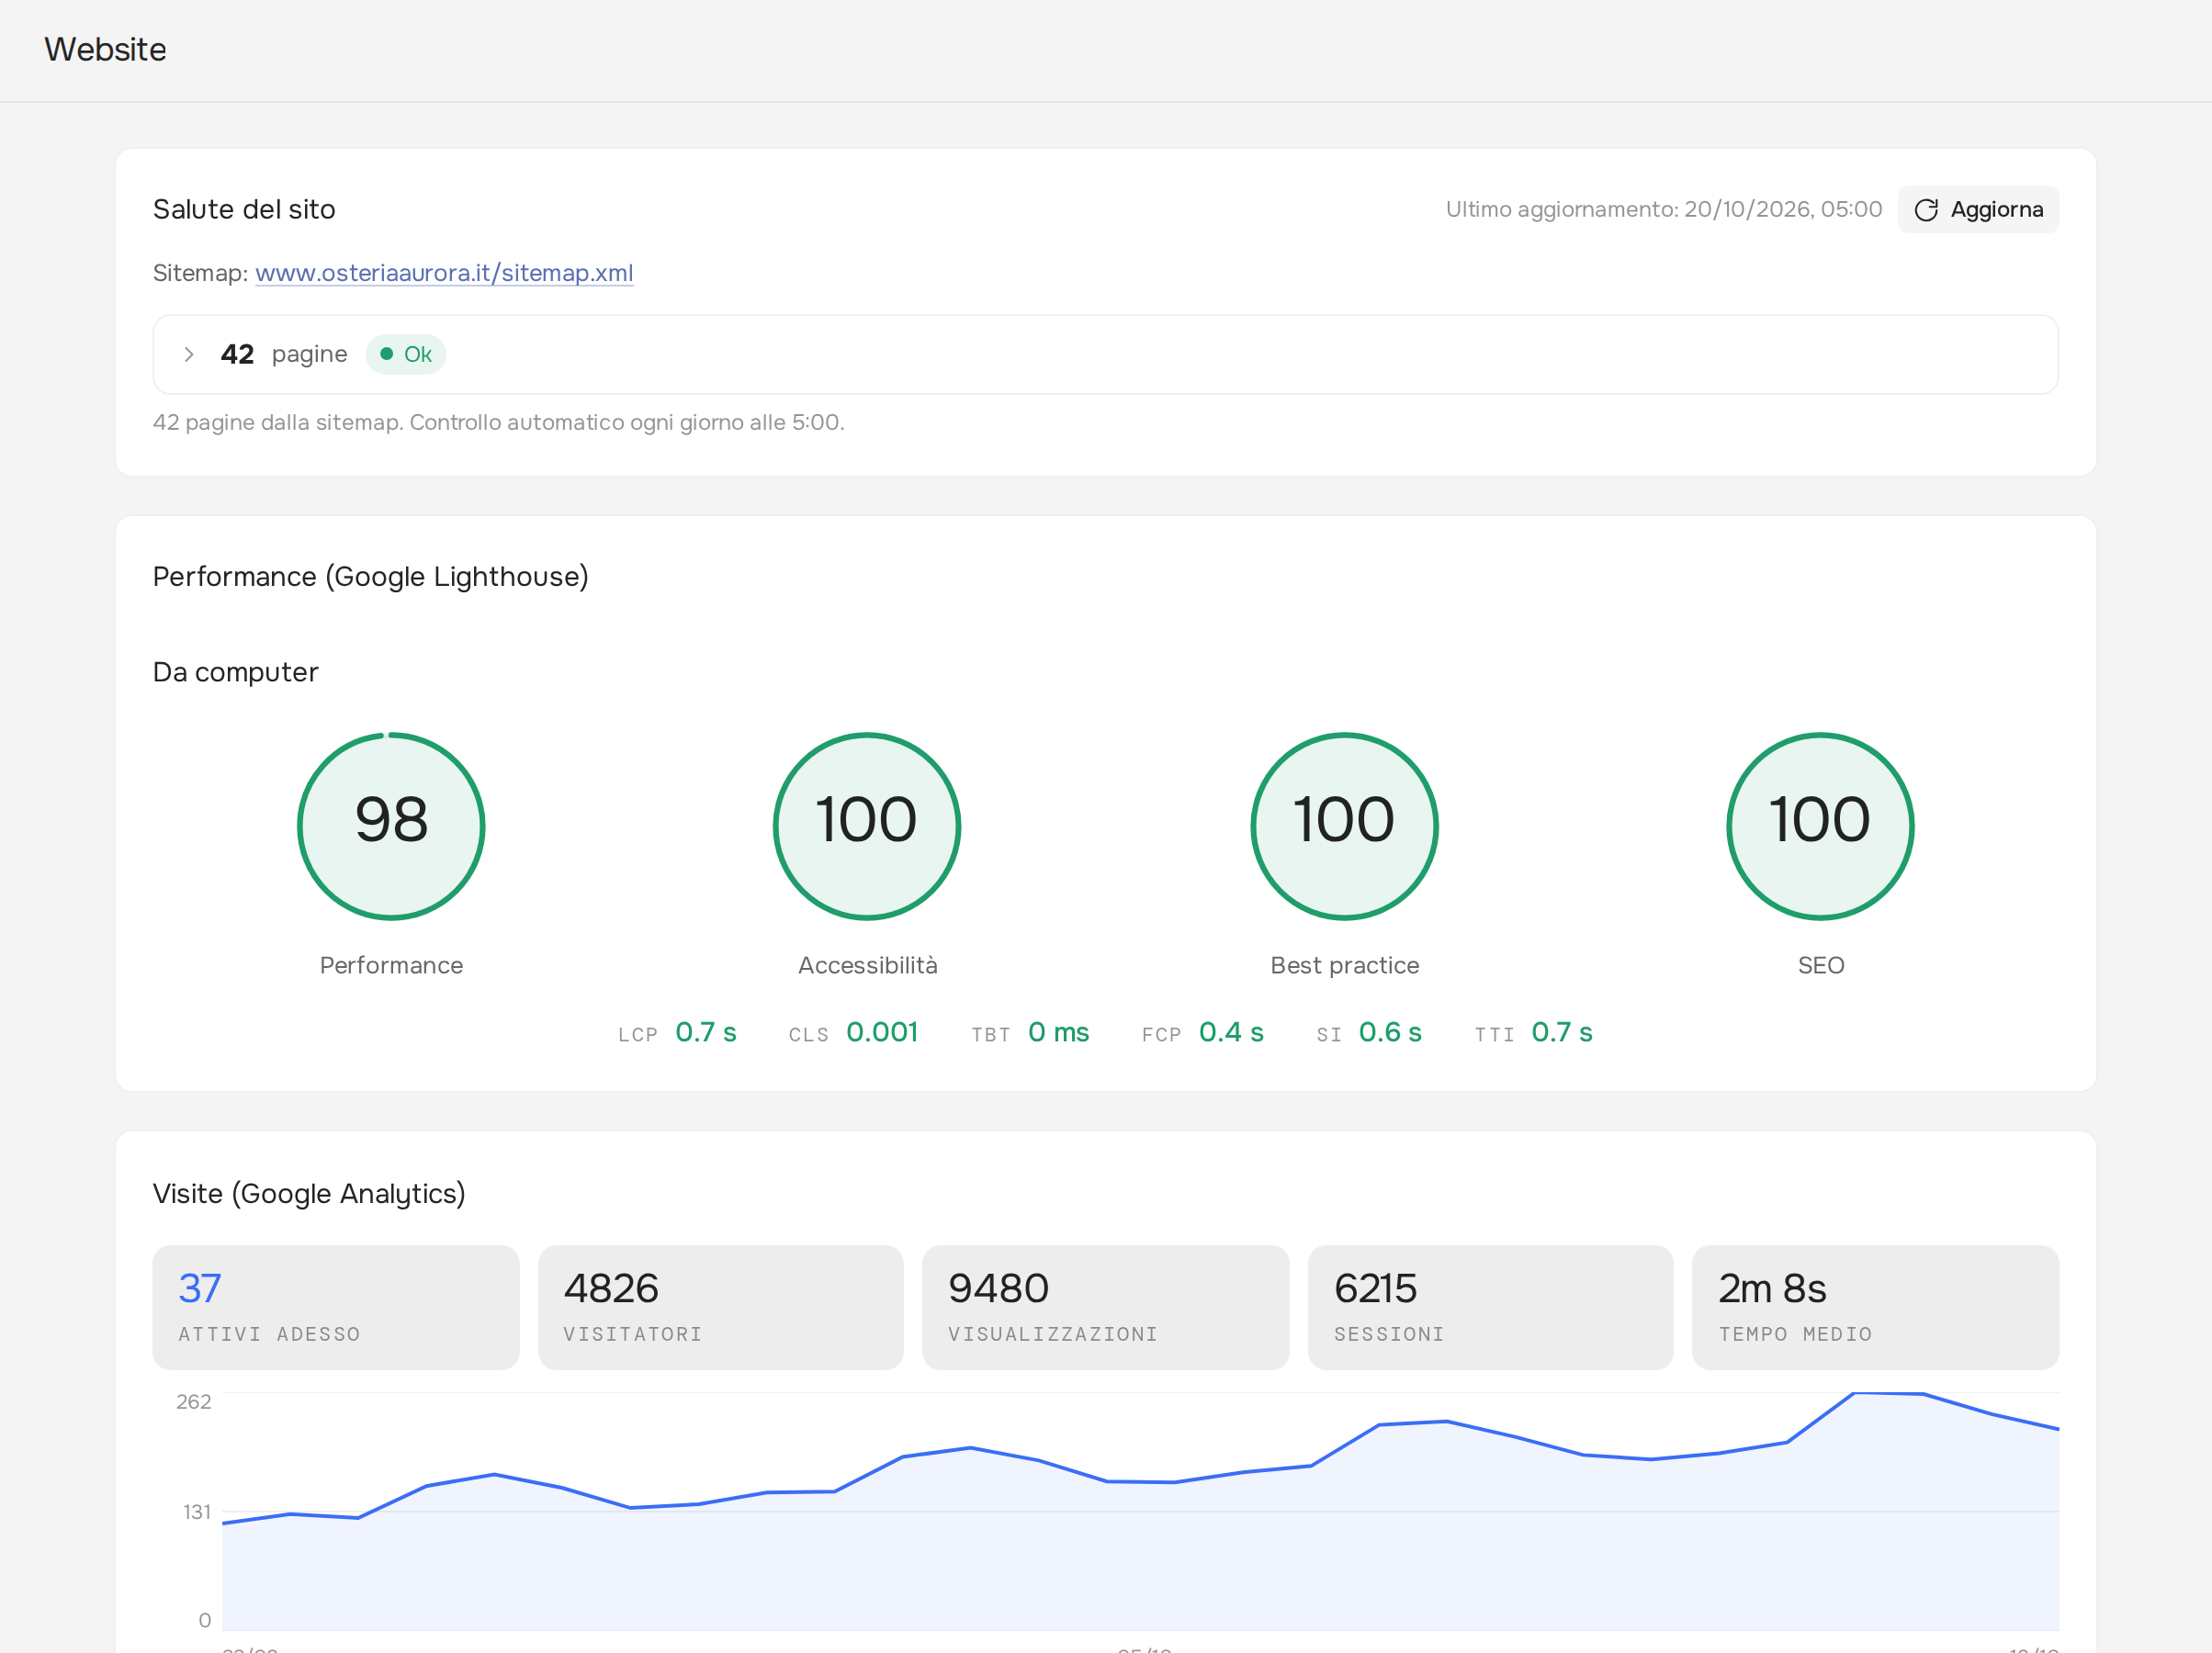Click the Ultimo aggiornamento timestamp text
The height and width of the screenshot is (1653, 2212).
tap(1664, 209)
